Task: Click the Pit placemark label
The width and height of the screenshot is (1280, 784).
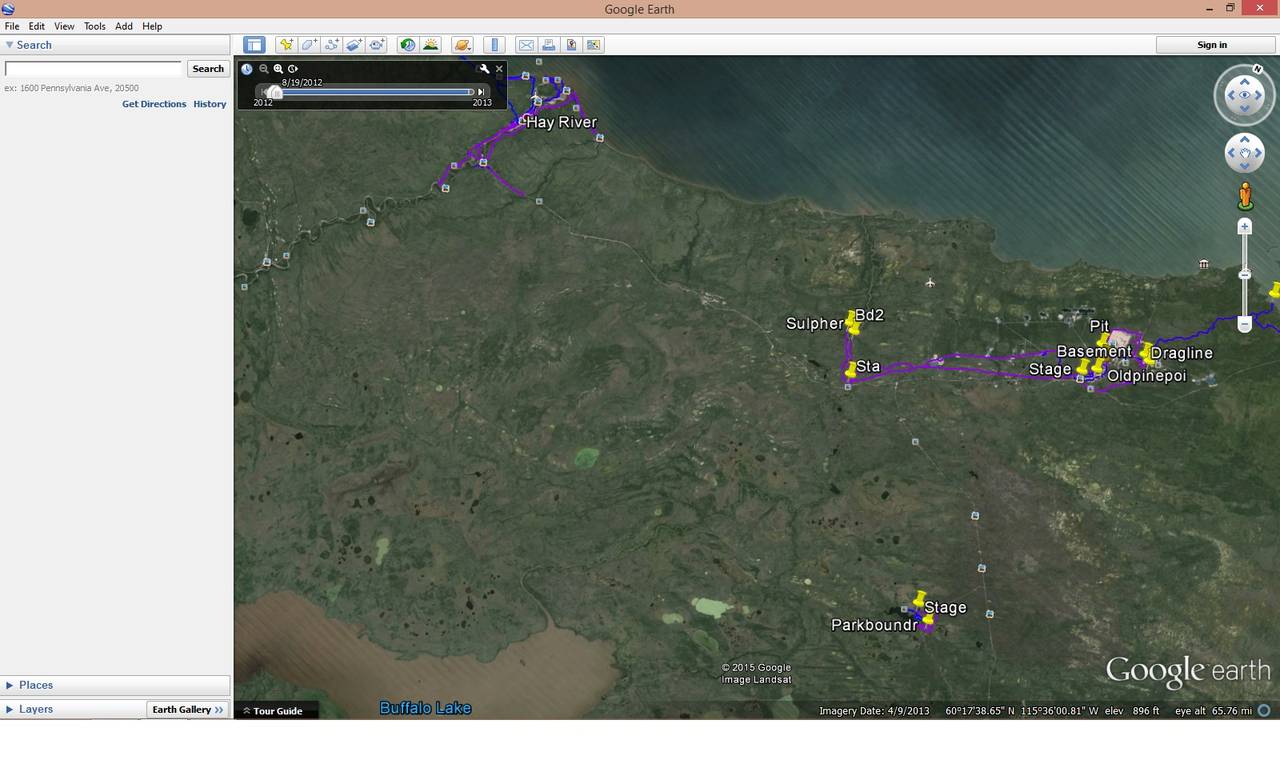Action: pos(1099,325)
